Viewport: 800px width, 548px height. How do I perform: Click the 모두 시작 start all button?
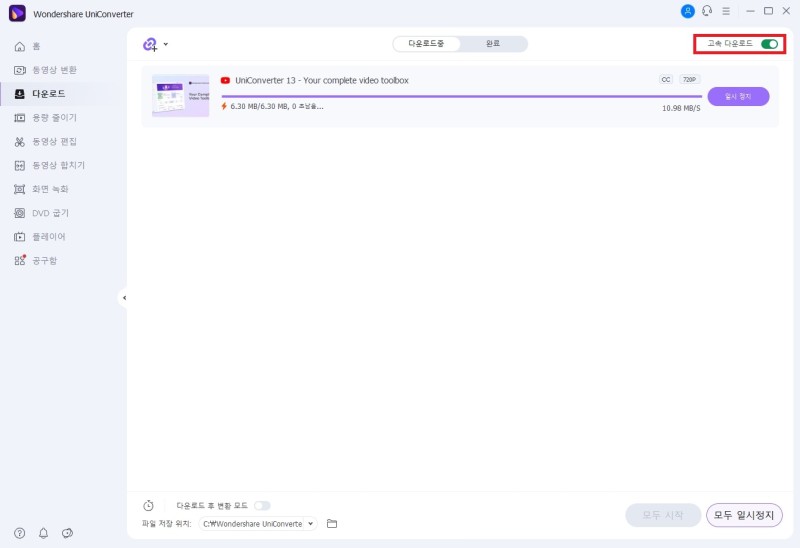click(x=663, y=515)
